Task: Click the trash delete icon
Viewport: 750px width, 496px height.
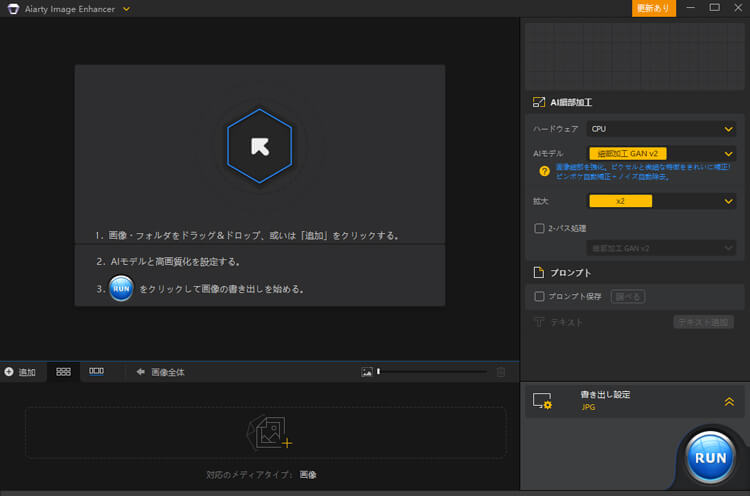Action: (501, 372)
